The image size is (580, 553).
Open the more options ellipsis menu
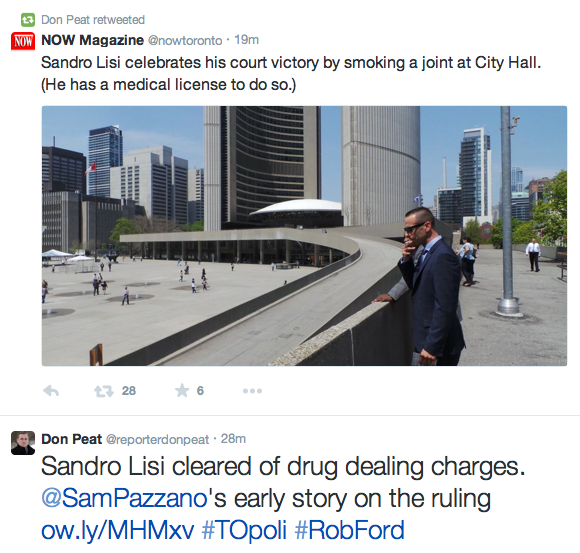tap(252, 391)
